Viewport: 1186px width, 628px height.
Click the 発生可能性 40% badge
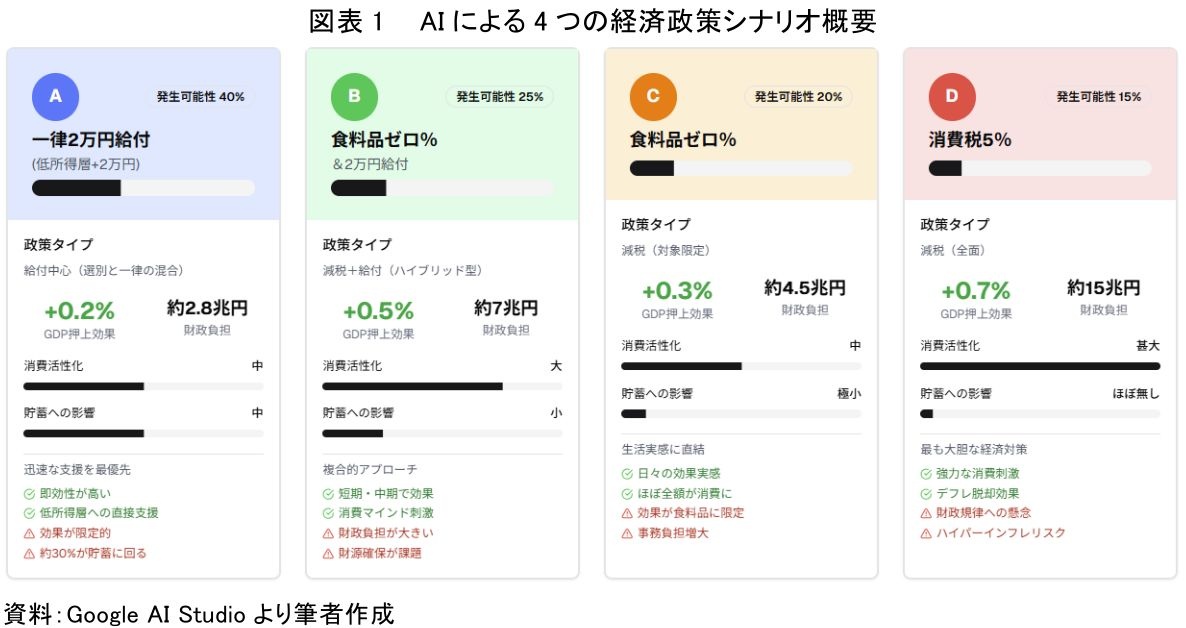coord(200,97)
